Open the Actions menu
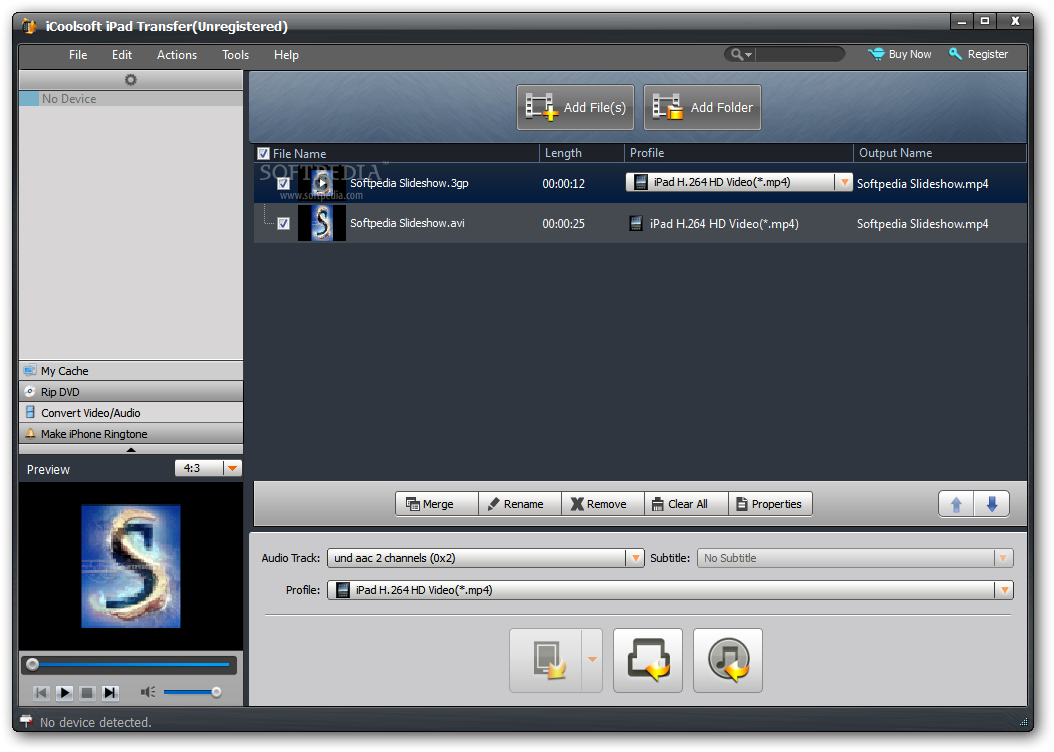This screenshot has height=752, width=1054. tap(177, 55)
